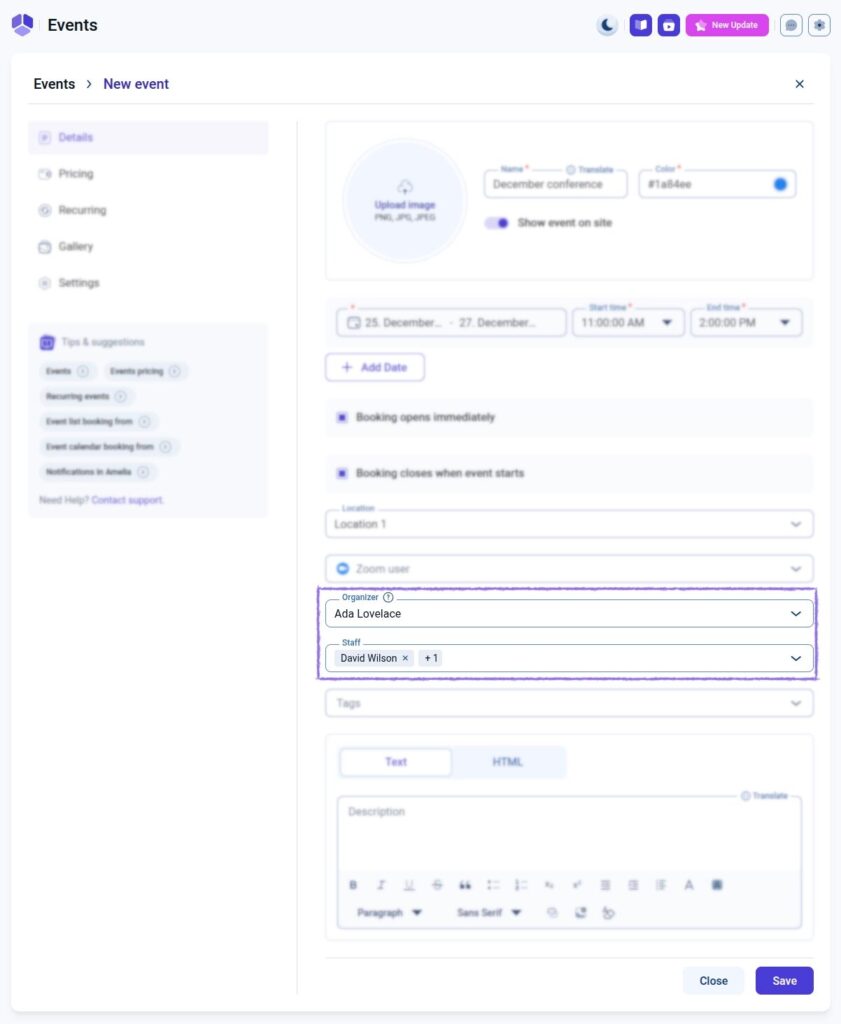Open the chat support icon
The image size is (841, 1024).
click(x=791, y=26)
